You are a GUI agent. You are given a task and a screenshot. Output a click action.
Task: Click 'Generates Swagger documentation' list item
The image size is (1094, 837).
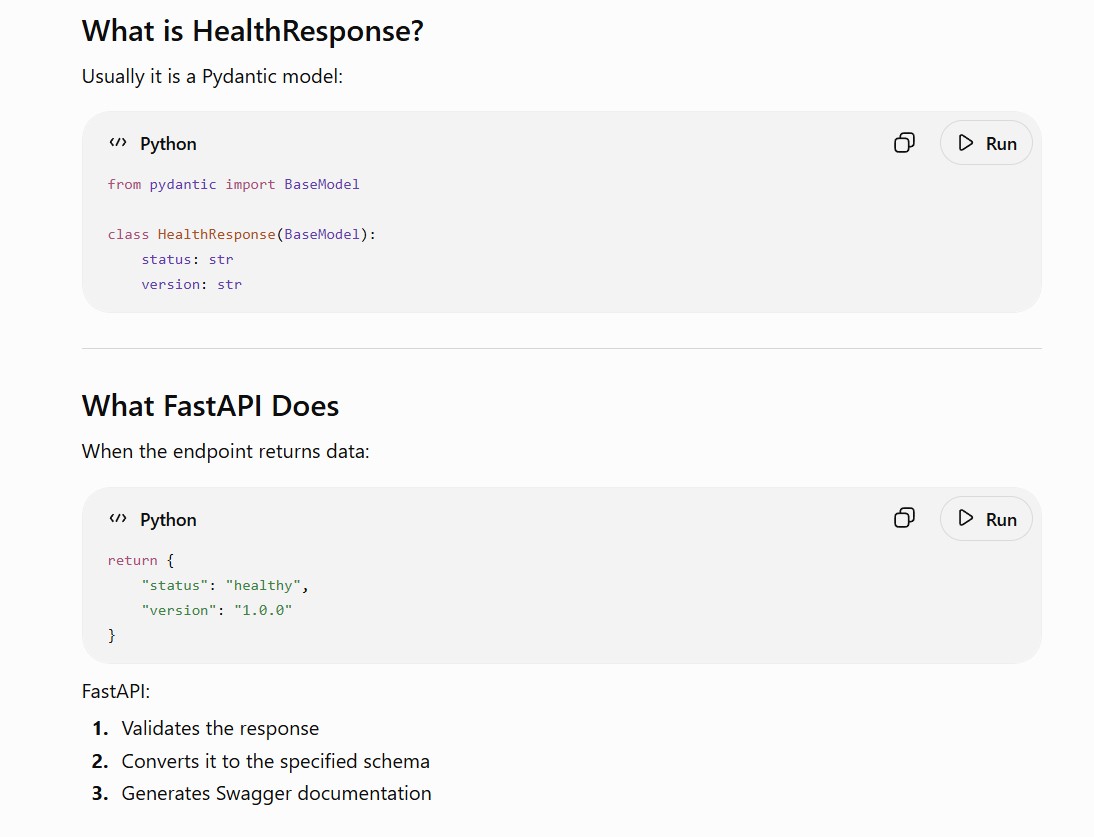pos(276,794)
